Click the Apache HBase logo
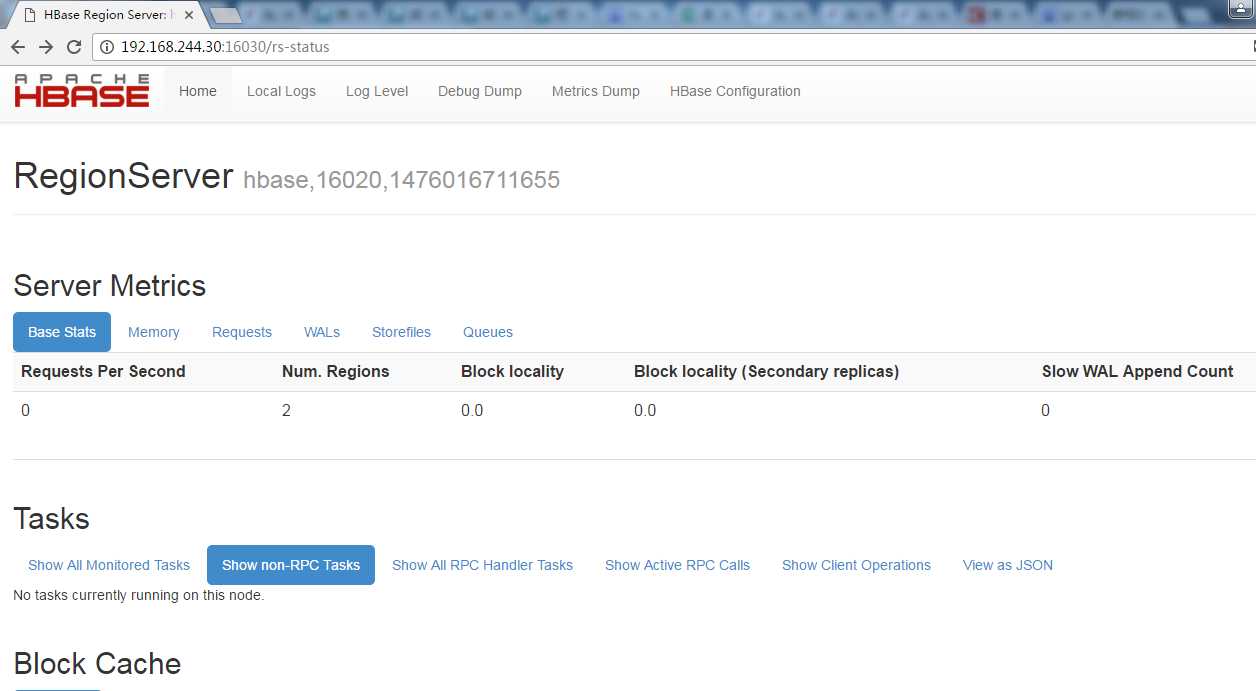This screenshot has height=691, width=1256. click(82, 91)
